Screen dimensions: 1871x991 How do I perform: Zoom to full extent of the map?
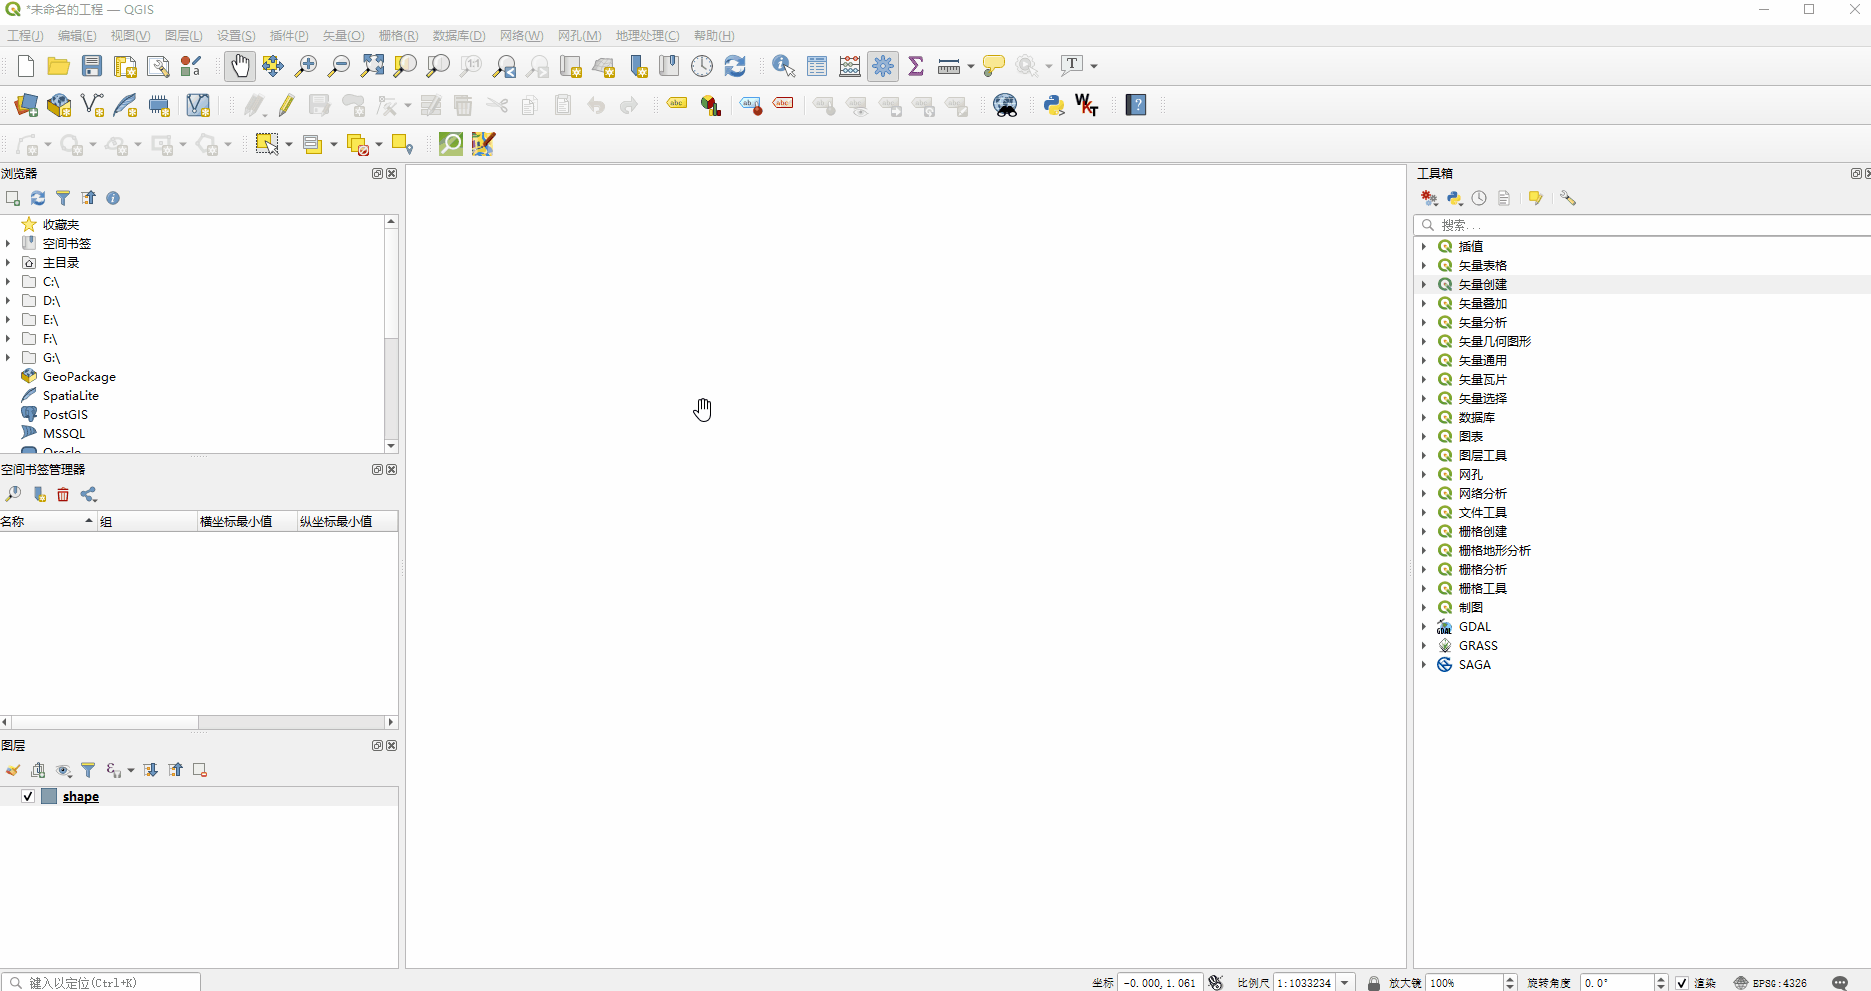[x=372, y=66]
